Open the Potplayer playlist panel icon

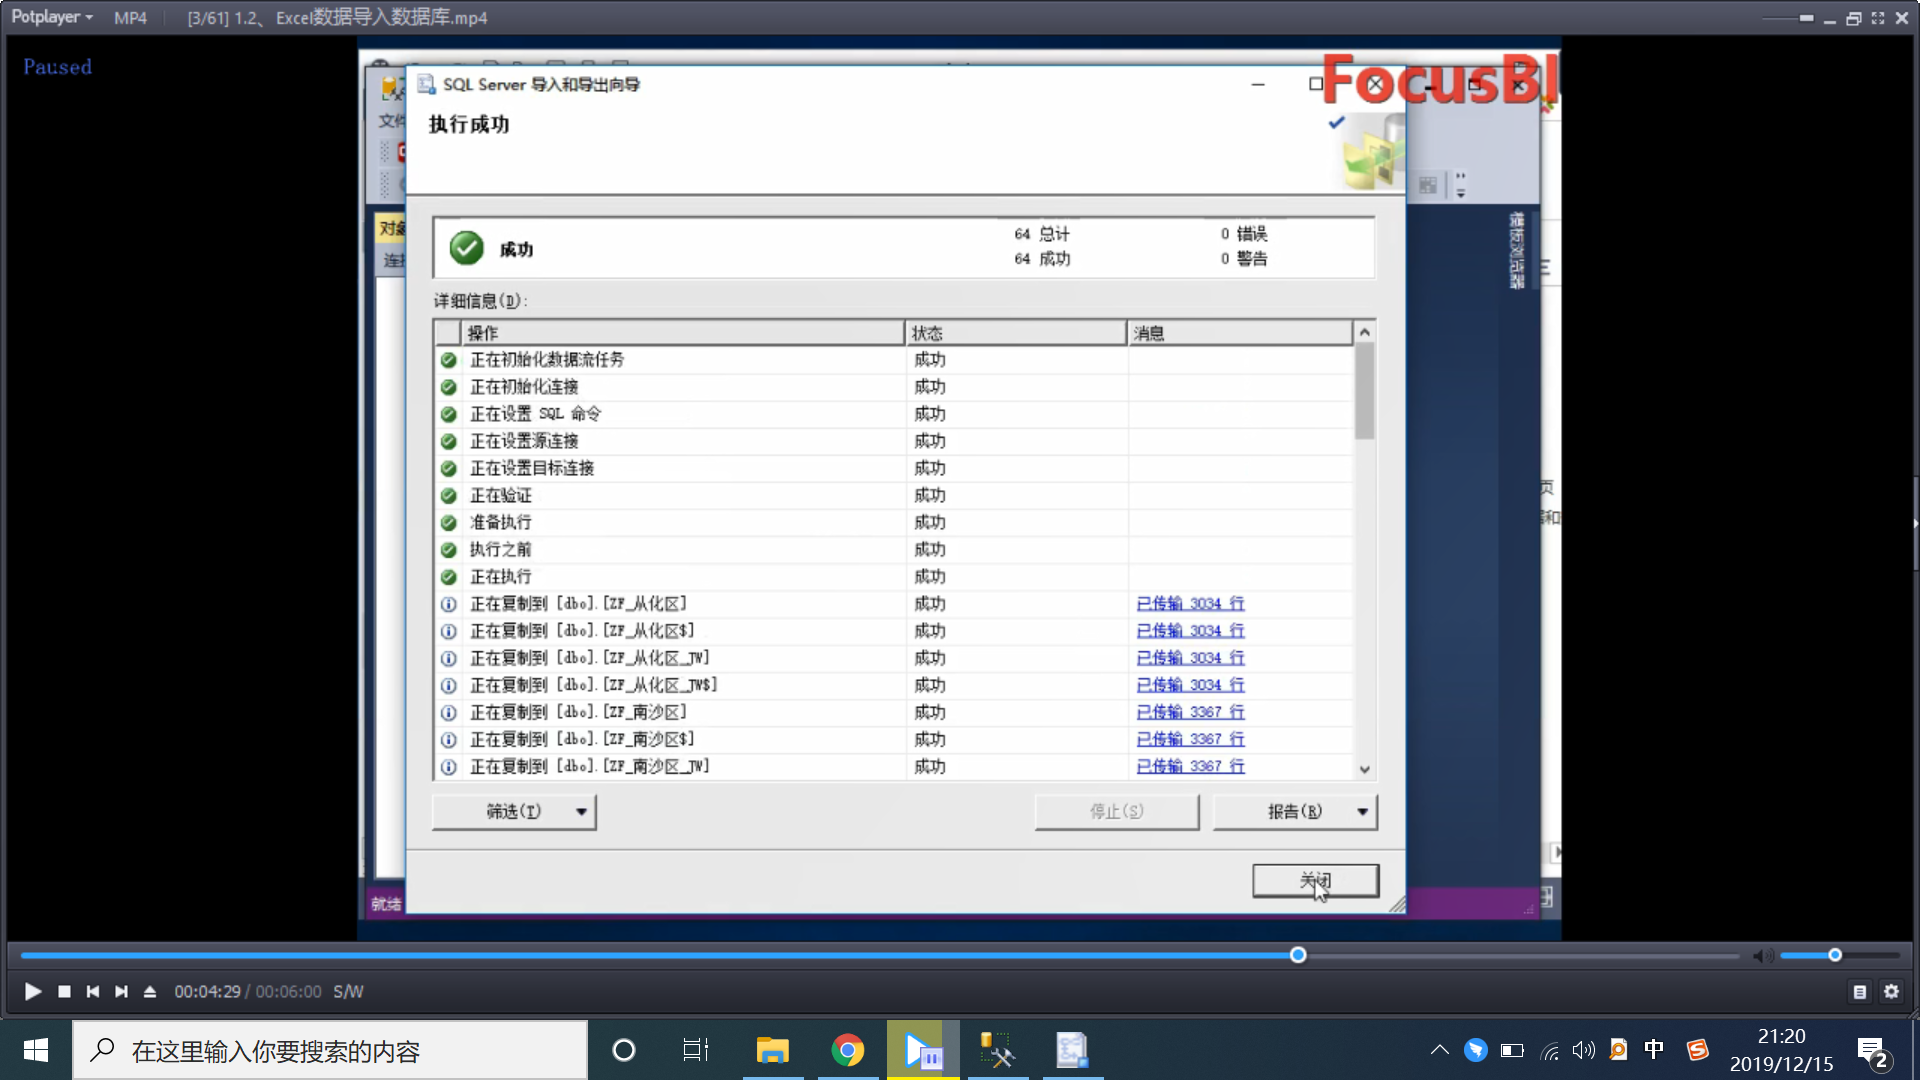click(1859, 991)
